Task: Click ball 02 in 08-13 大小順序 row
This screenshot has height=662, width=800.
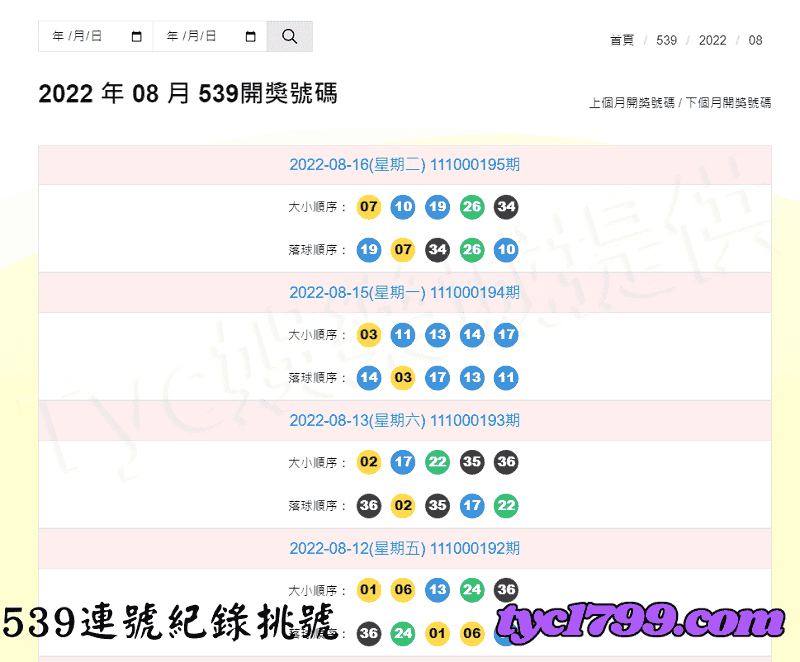Action: click(x=369, y=463)
